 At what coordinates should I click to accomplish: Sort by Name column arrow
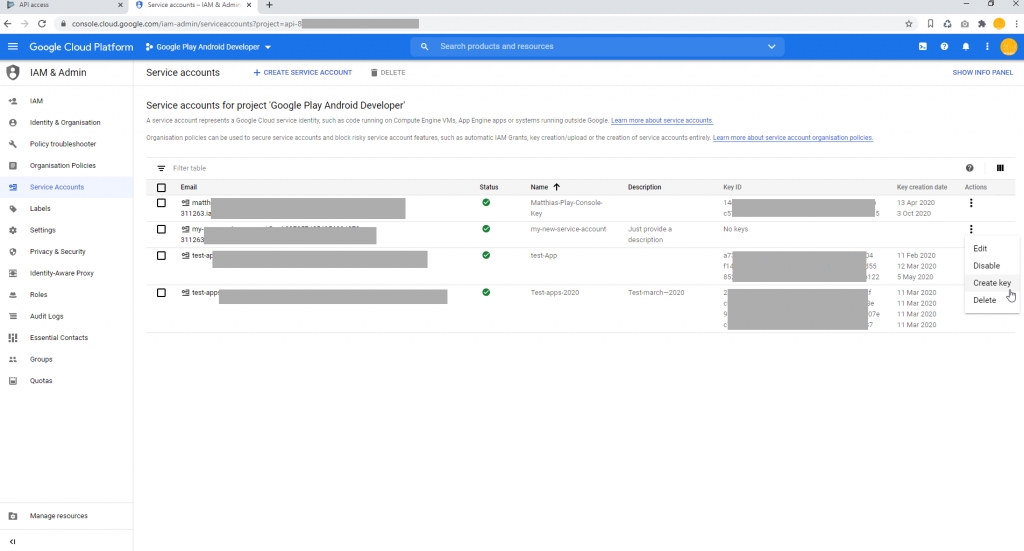coord(556,187)
